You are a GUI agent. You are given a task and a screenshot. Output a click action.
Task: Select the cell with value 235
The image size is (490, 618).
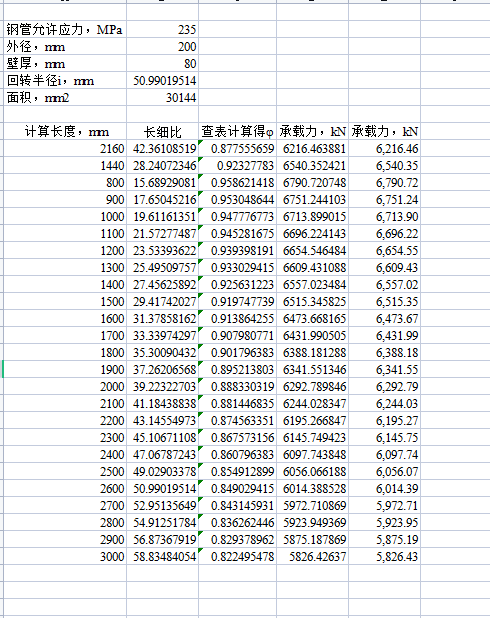tap(162, 30)
